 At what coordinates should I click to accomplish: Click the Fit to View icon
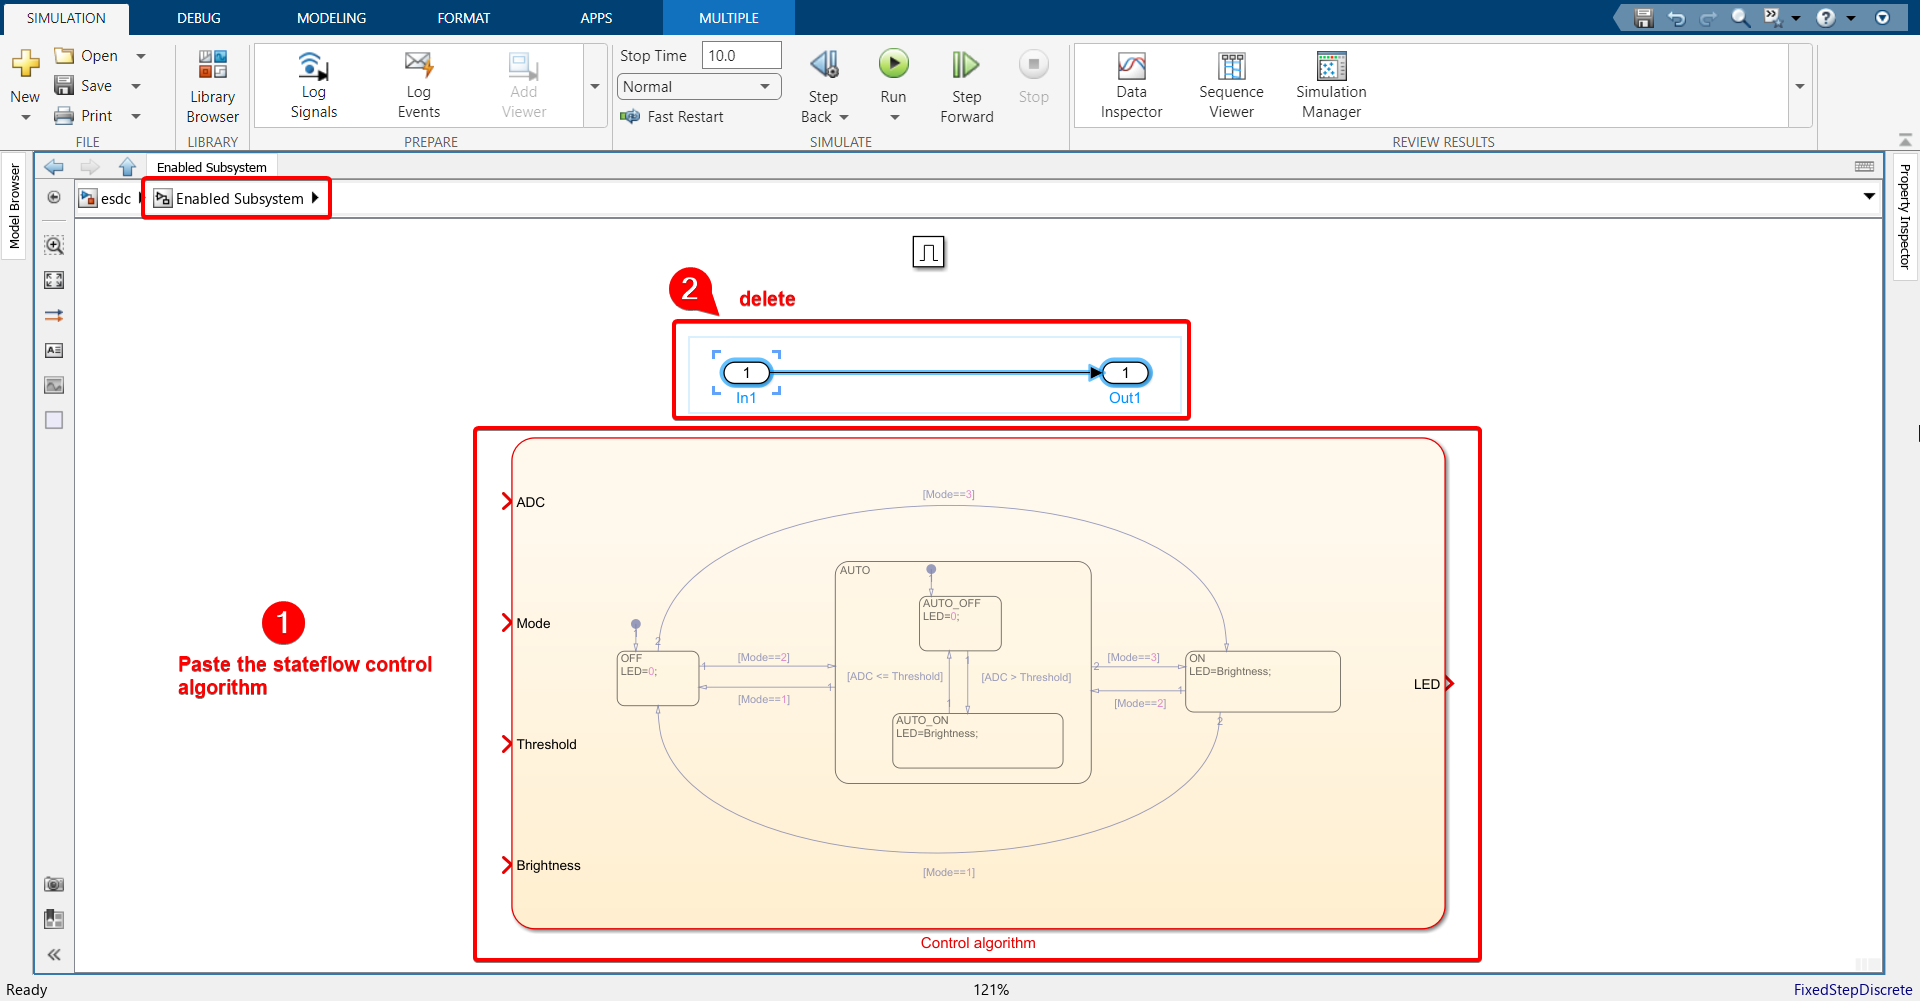click(54, 280)
